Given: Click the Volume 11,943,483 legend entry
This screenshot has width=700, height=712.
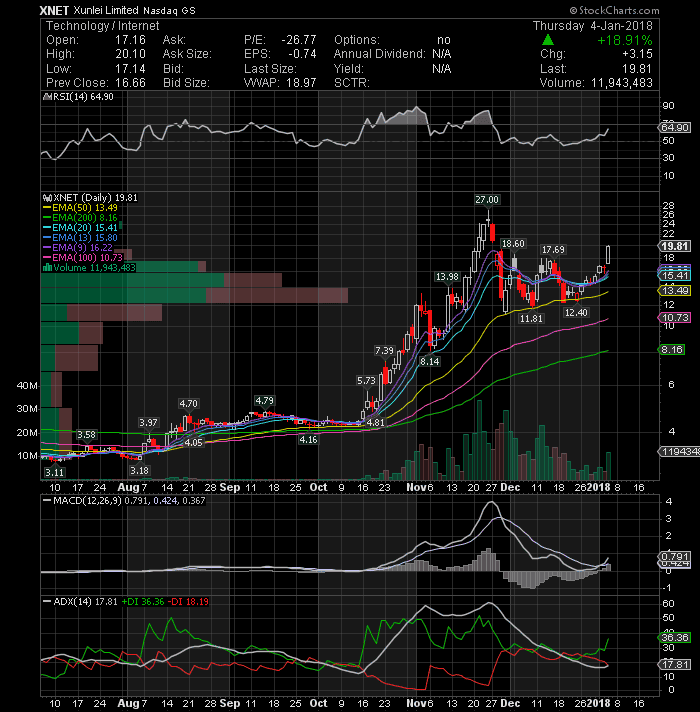Looking at the screenshot, I should click(x=94, y=267).
